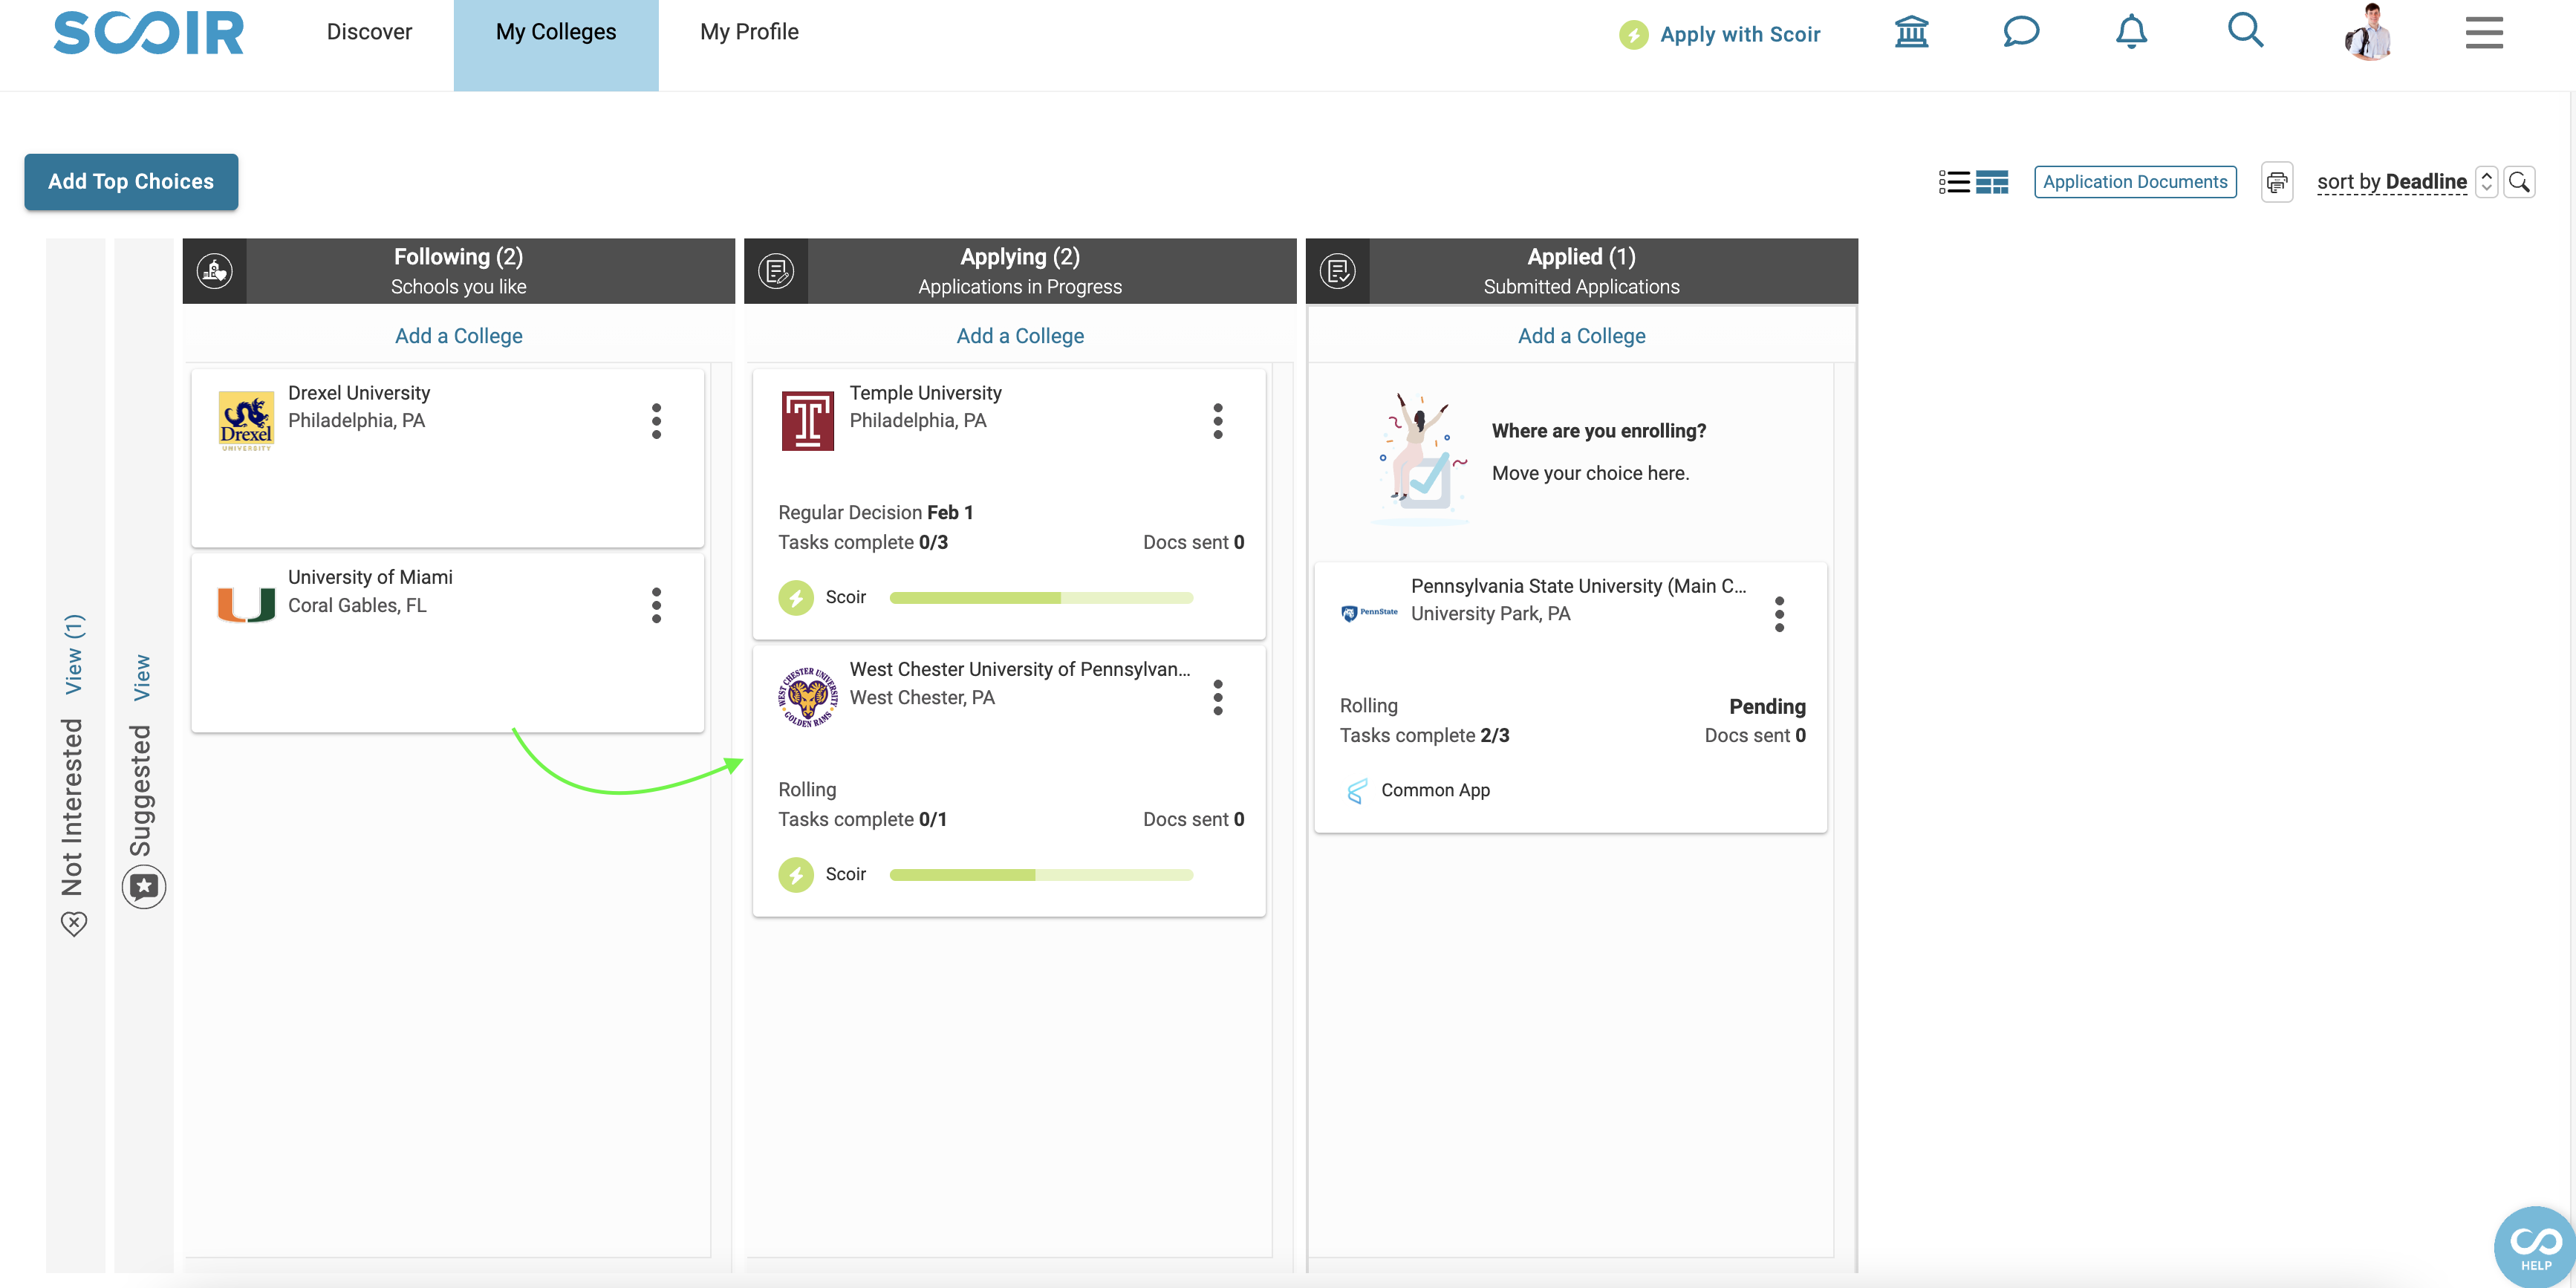The image size is (2576, 1288).
Task: Open the hamburger menu
Action: [2483, 32]
